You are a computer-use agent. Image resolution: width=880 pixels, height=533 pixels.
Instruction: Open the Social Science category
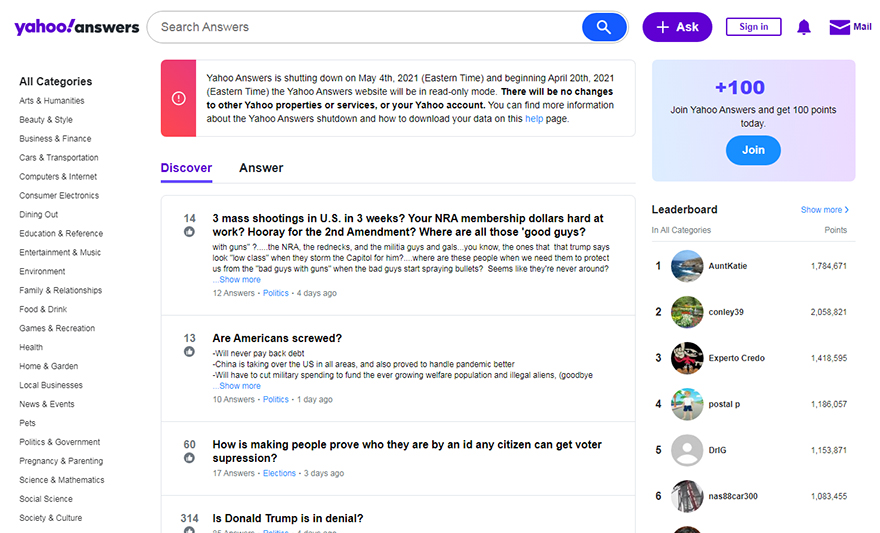(x=46, y=499)
